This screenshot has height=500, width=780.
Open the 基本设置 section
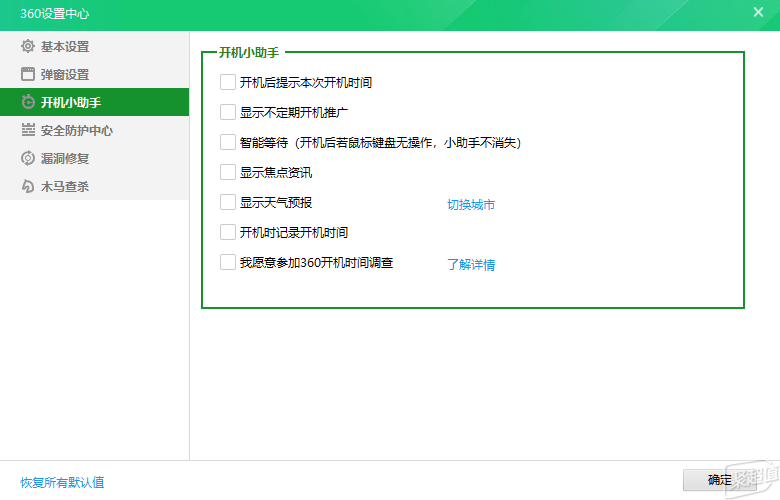click(95, 46)
